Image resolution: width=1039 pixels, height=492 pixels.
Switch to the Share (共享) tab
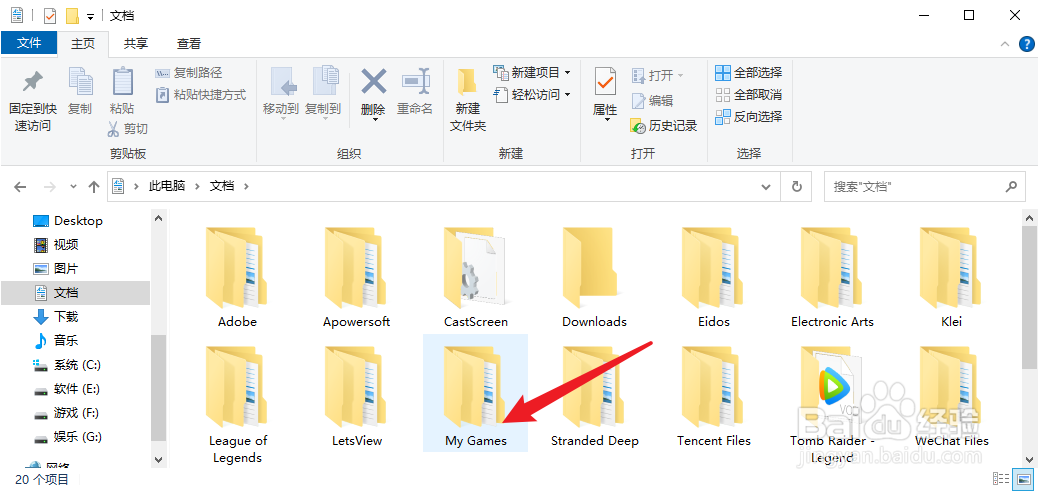pos(136,44)
